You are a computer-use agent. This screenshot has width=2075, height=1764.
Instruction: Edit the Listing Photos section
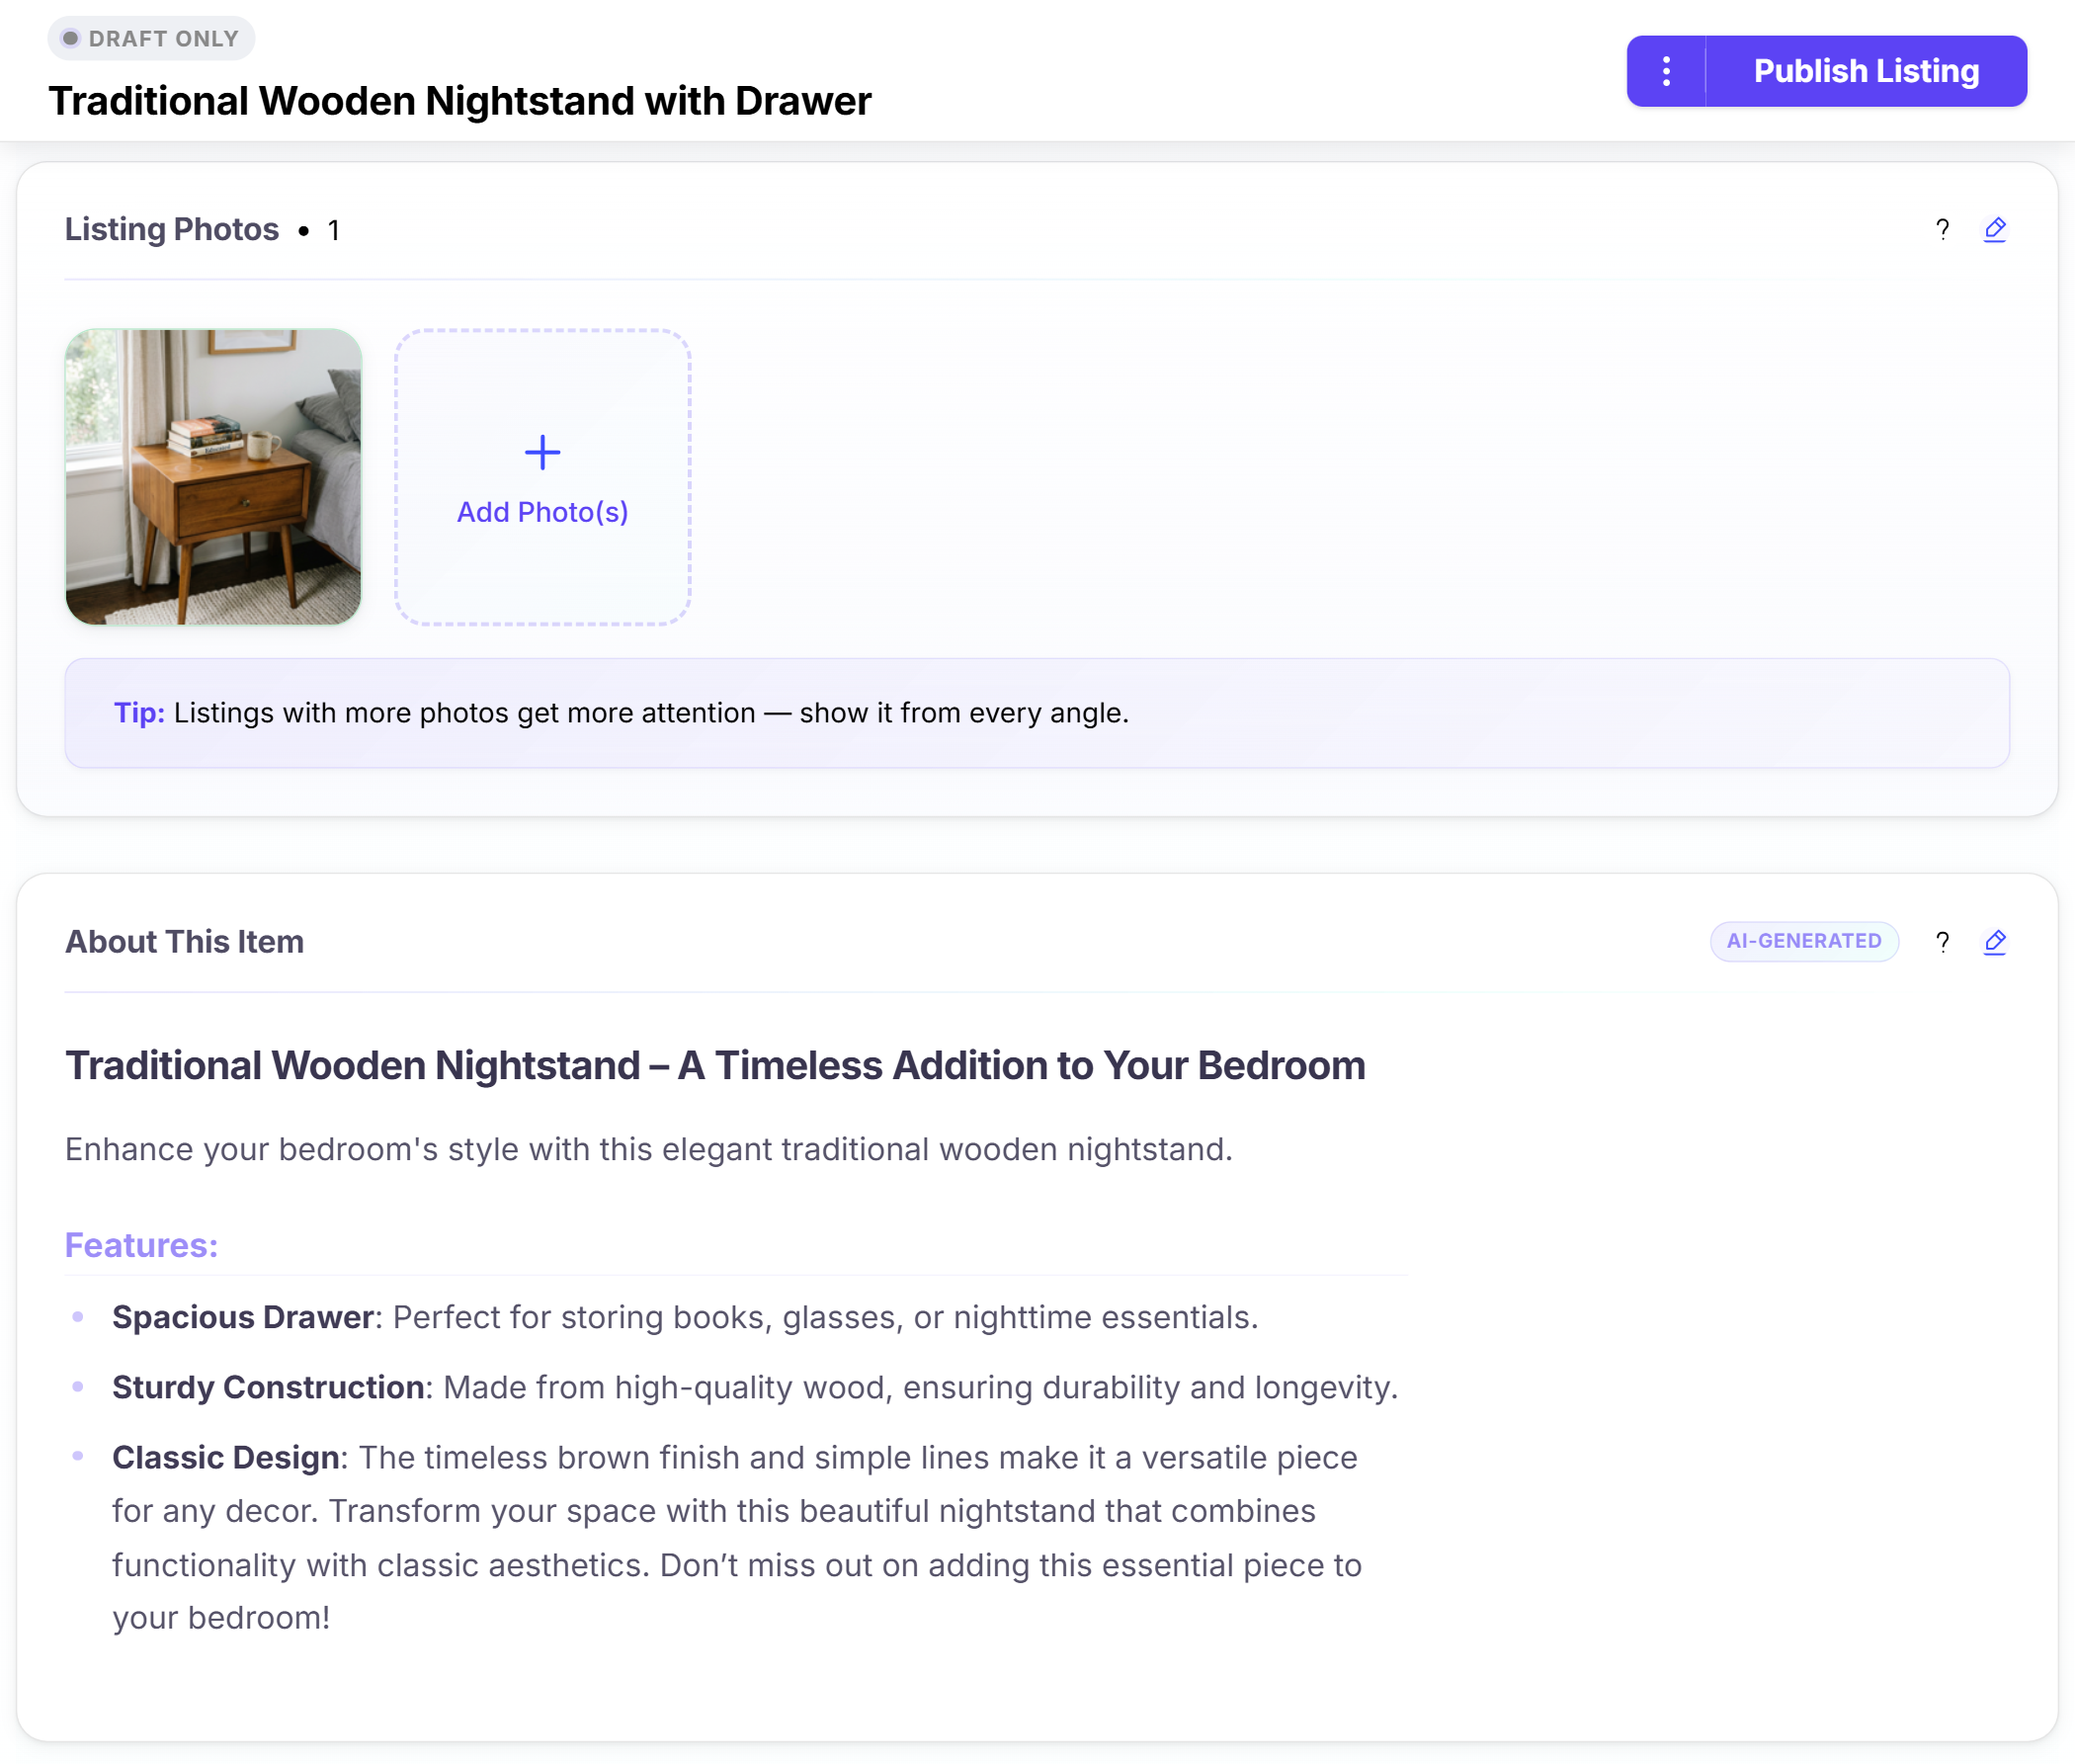pyautogui.click(x=1994, y=230)
